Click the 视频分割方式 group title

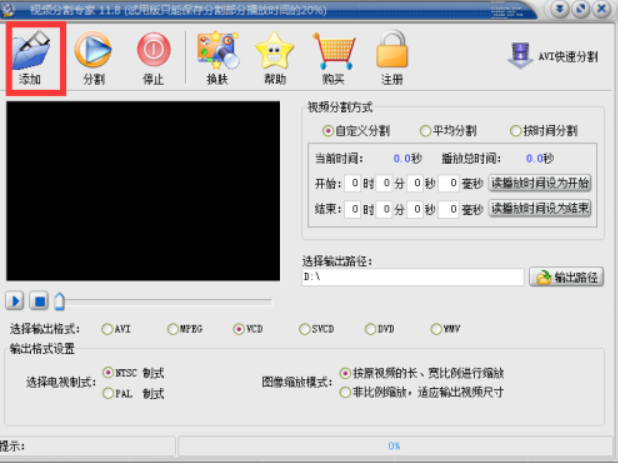tap(340, 107)
